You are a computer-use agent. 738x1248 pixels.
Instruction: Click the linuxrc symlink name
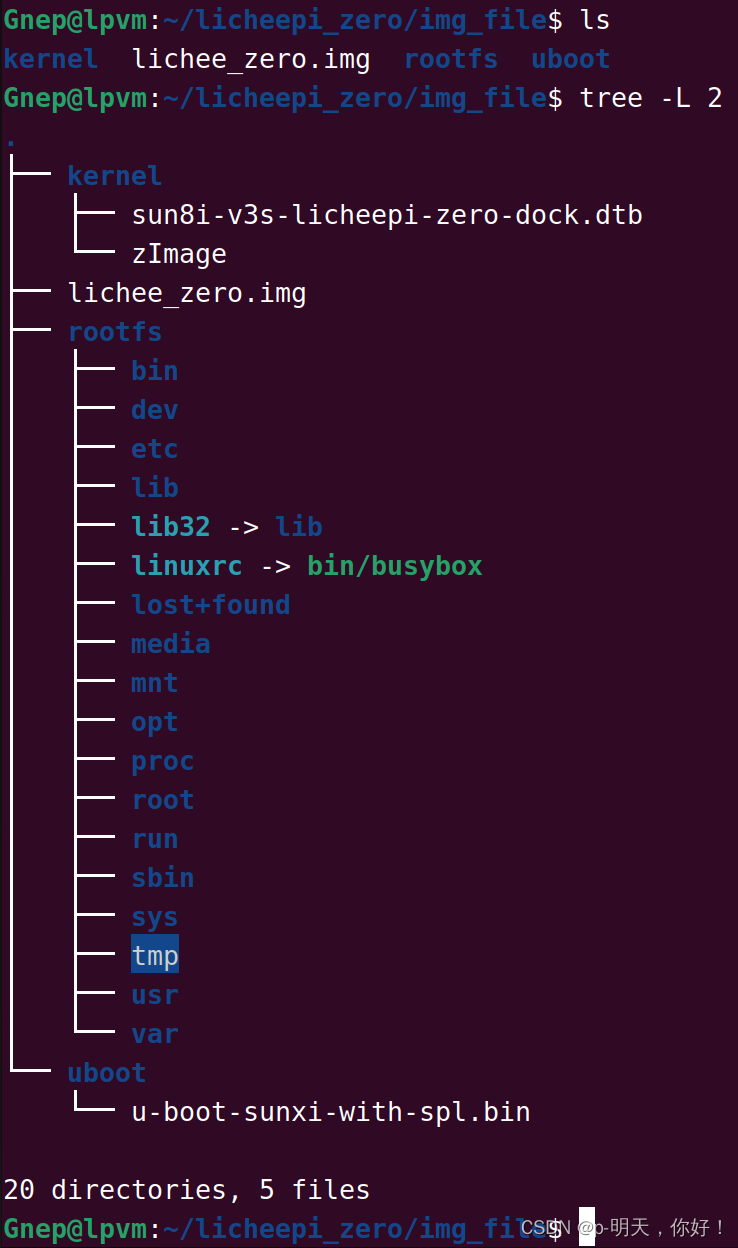[186, 566]
